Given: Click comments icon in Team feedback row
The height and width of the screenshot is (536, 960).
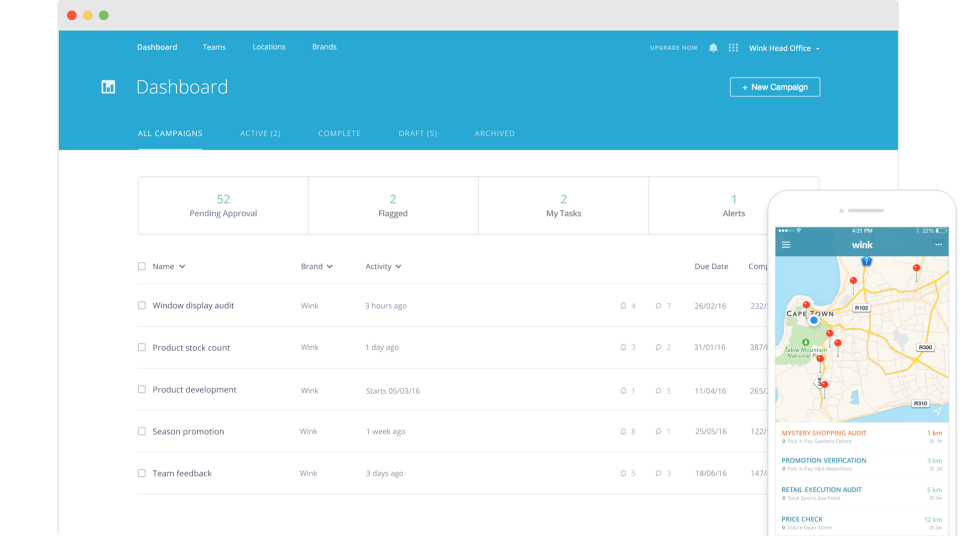Looking at the screenshot, I should 659,474.
